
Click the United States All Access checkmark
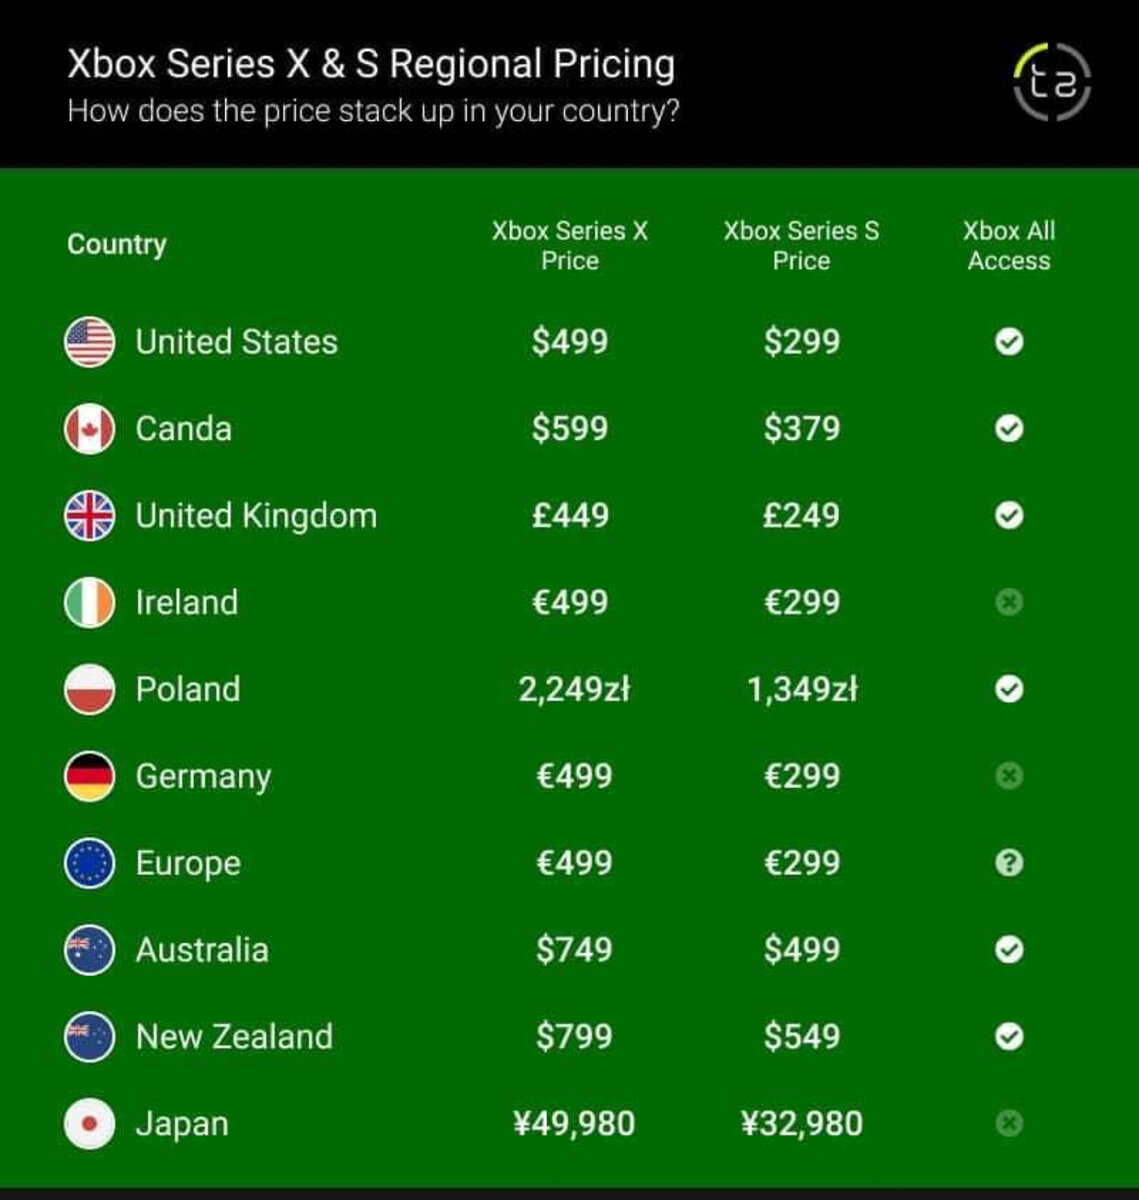pyautogui.click(x=1009, y=342)
